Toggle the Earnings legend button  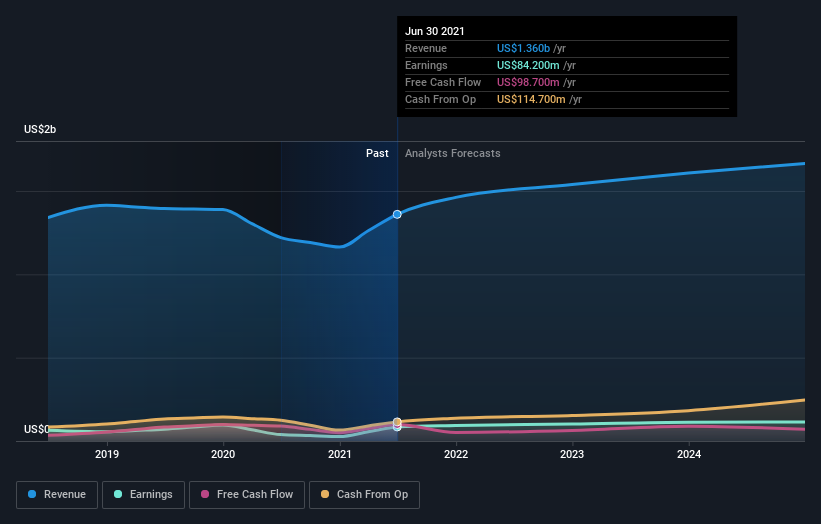[143, 495]
